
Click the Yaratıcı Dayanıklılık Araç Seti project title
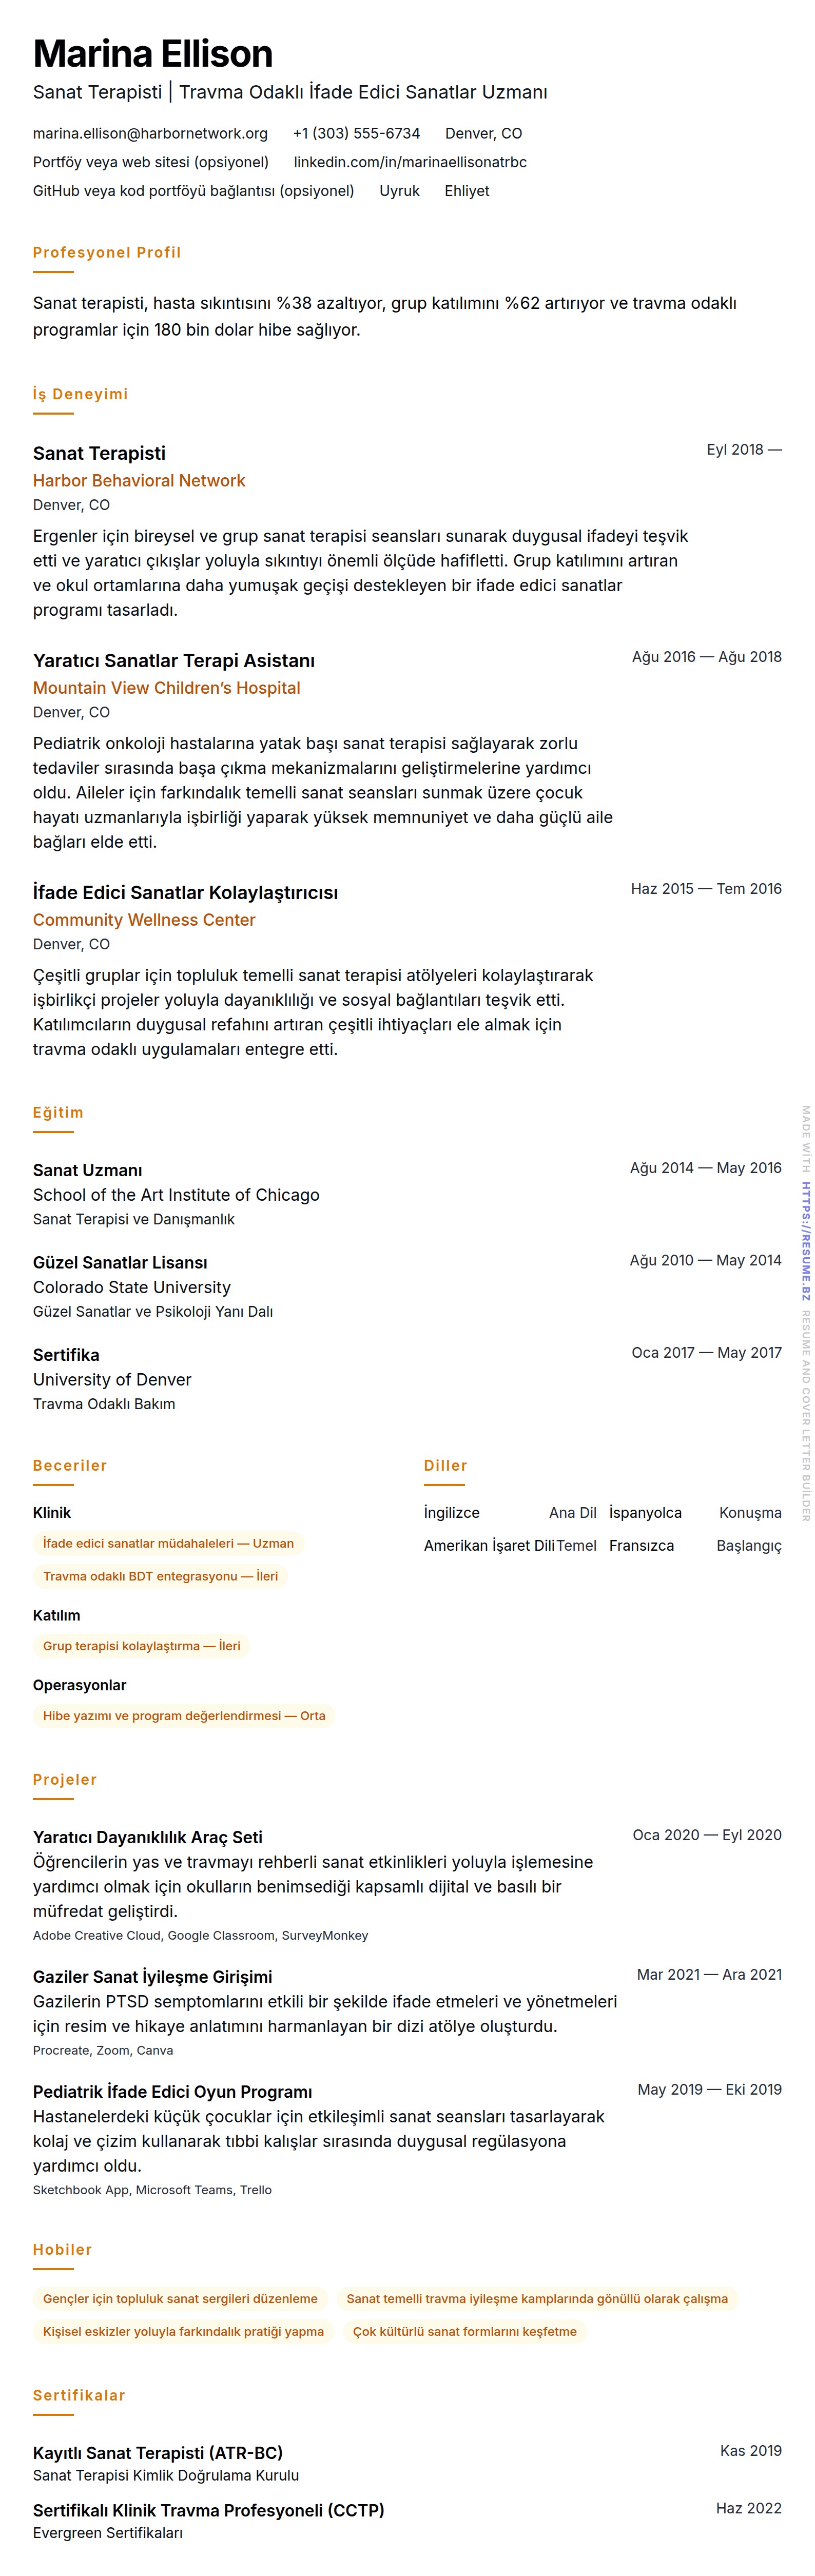pos(148,1837)
